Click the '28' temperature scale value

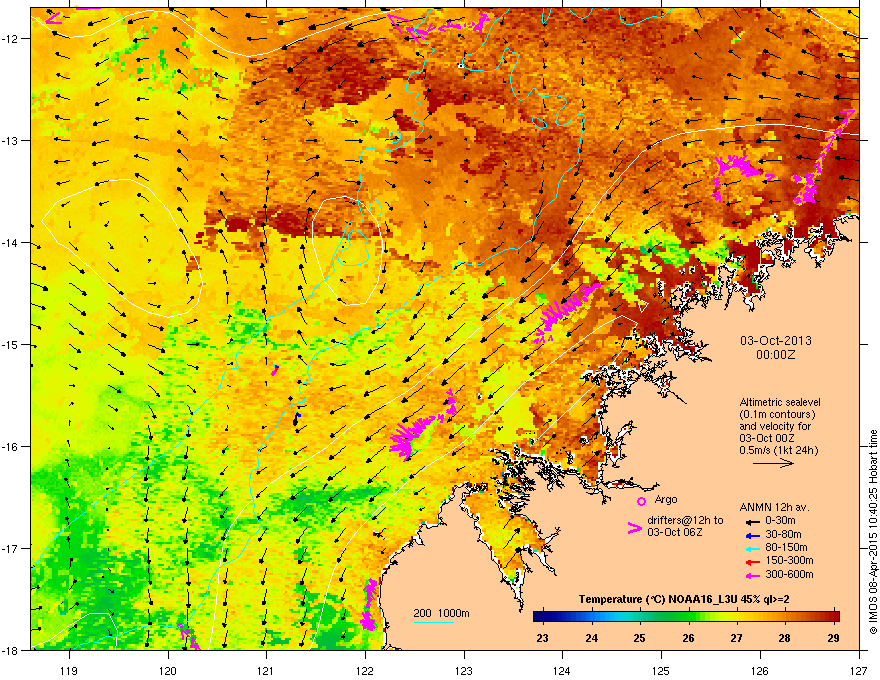coord(785,638)
